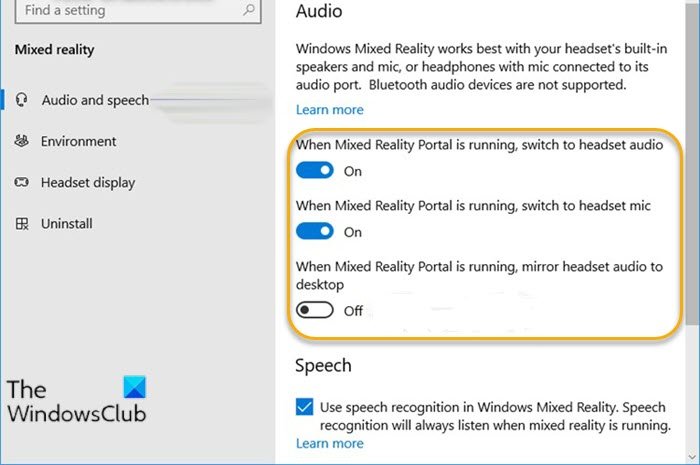The width and height of the screenshot is (700, 465).
Task: Click the Audio section heading
Action: [x=319, y=11]
